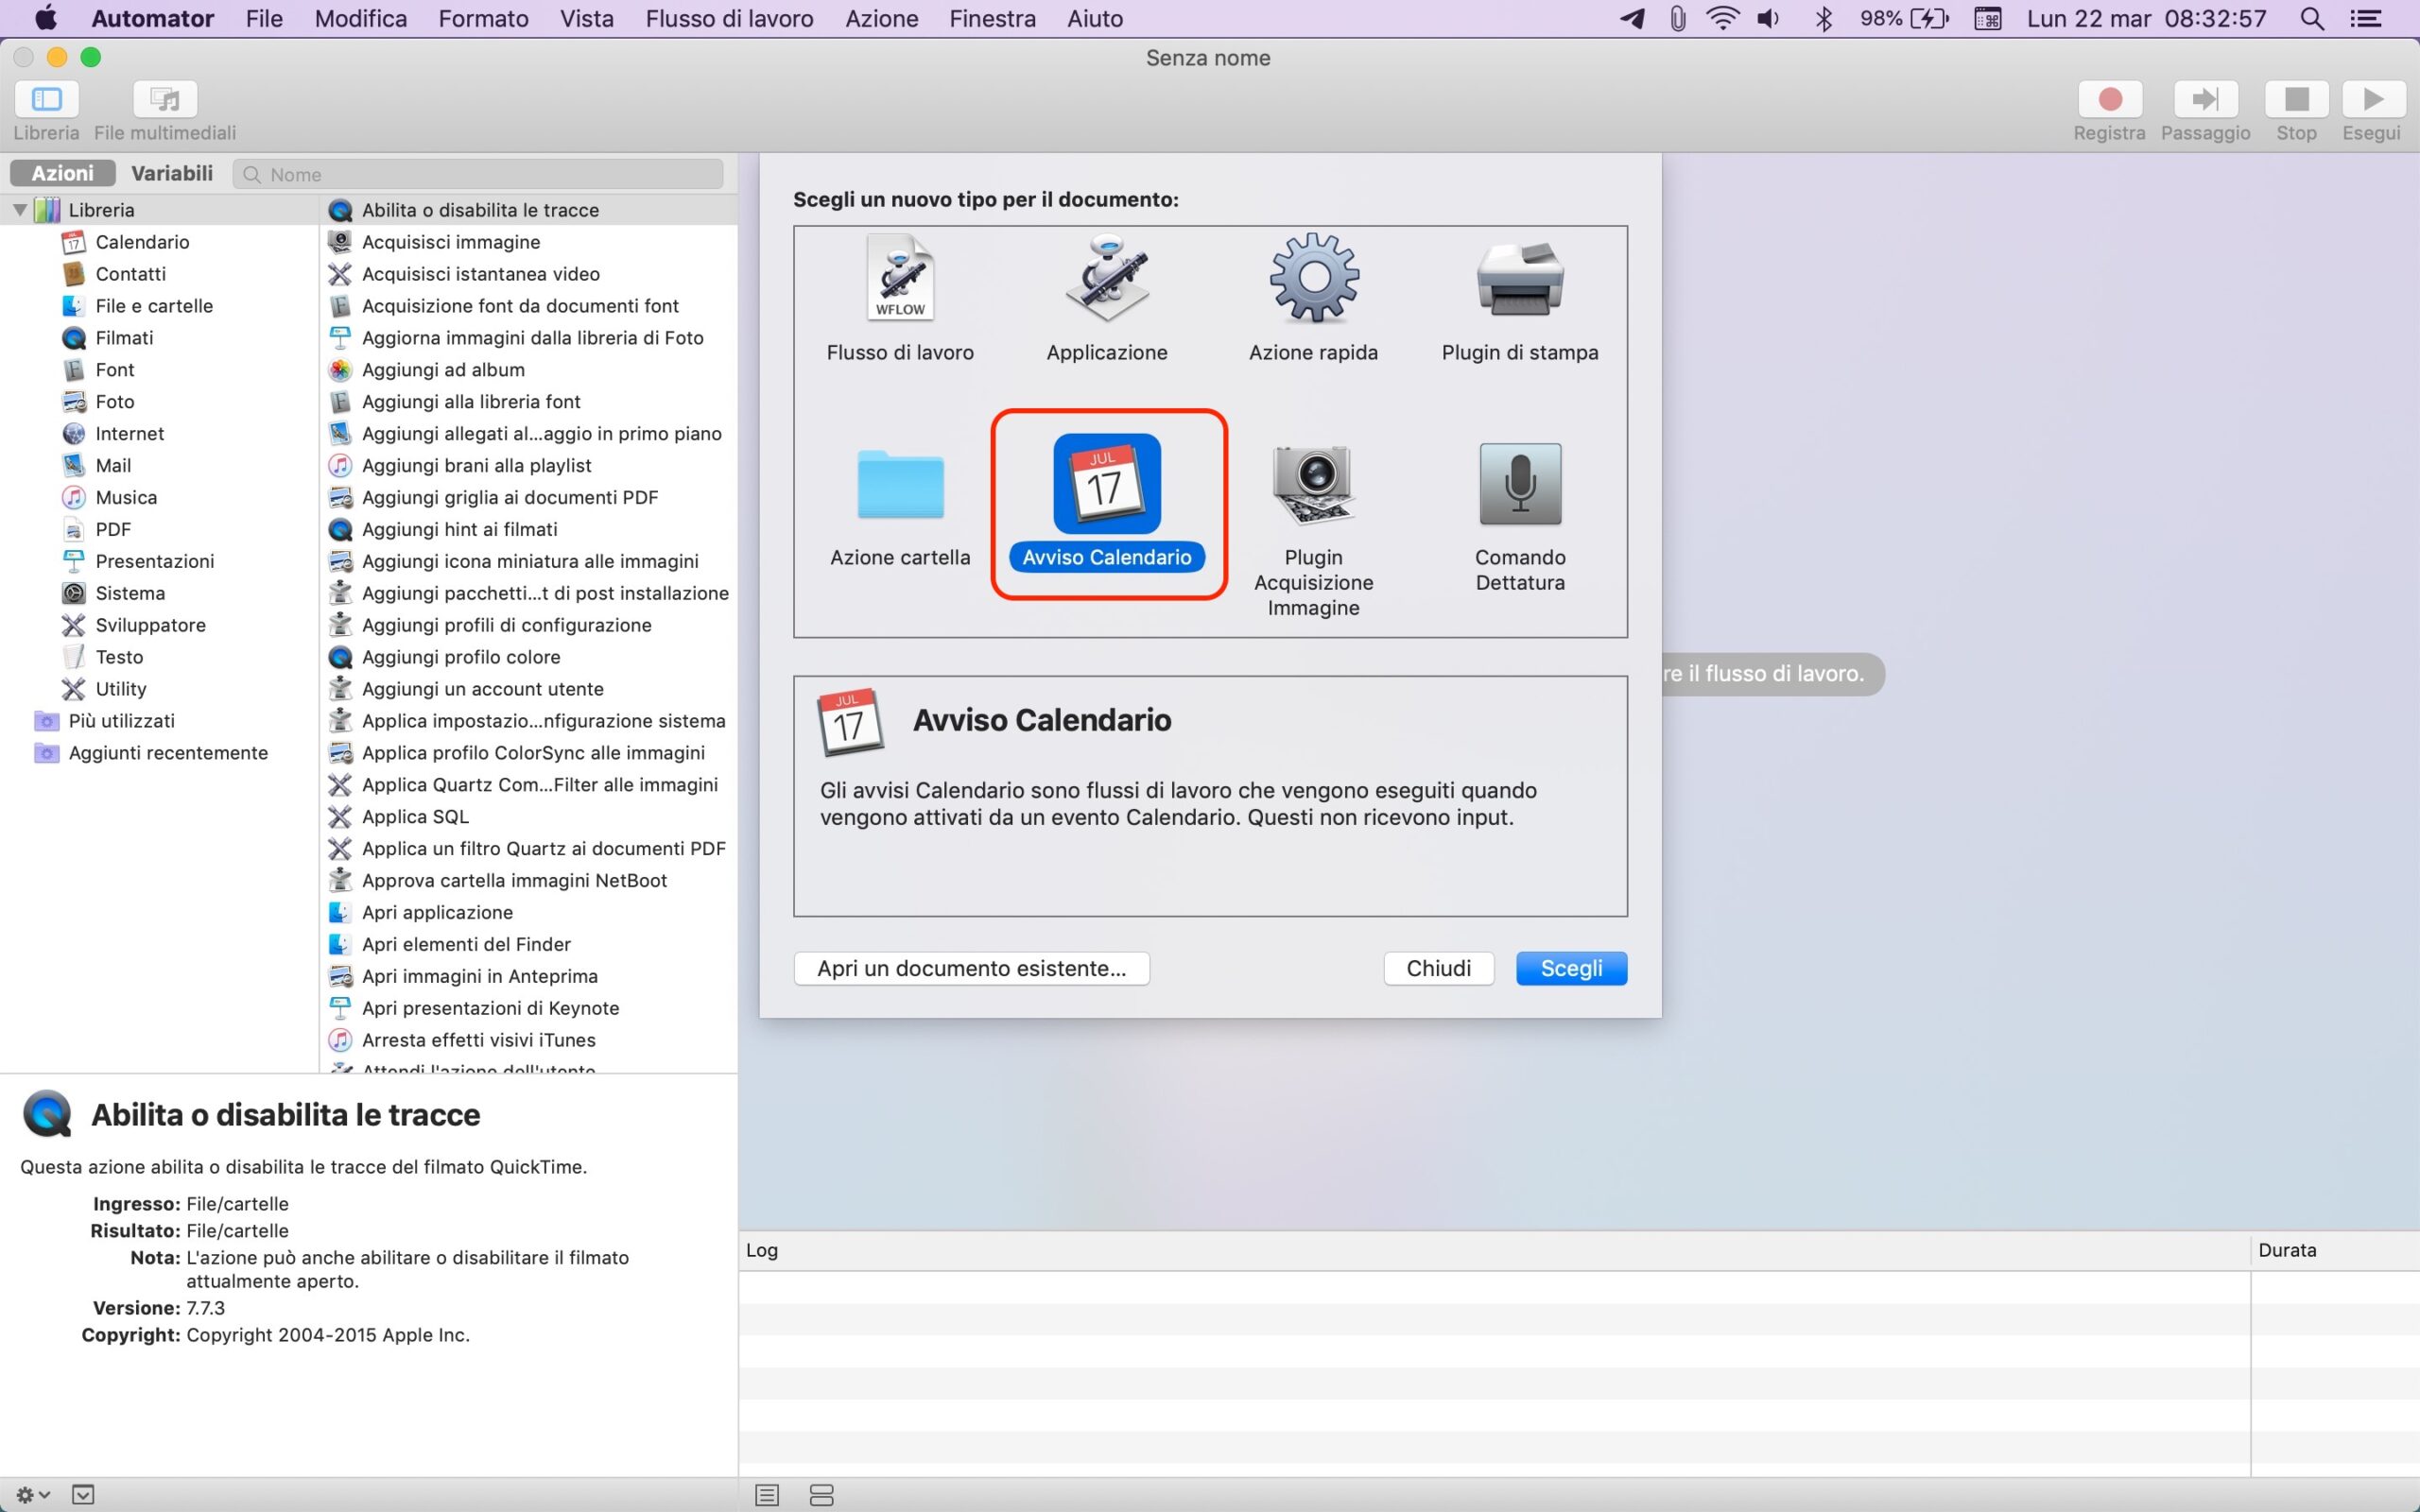Toggle the Libreria sidebar button
Viewport: 2420px width, 1512px height.
(46, 100)
